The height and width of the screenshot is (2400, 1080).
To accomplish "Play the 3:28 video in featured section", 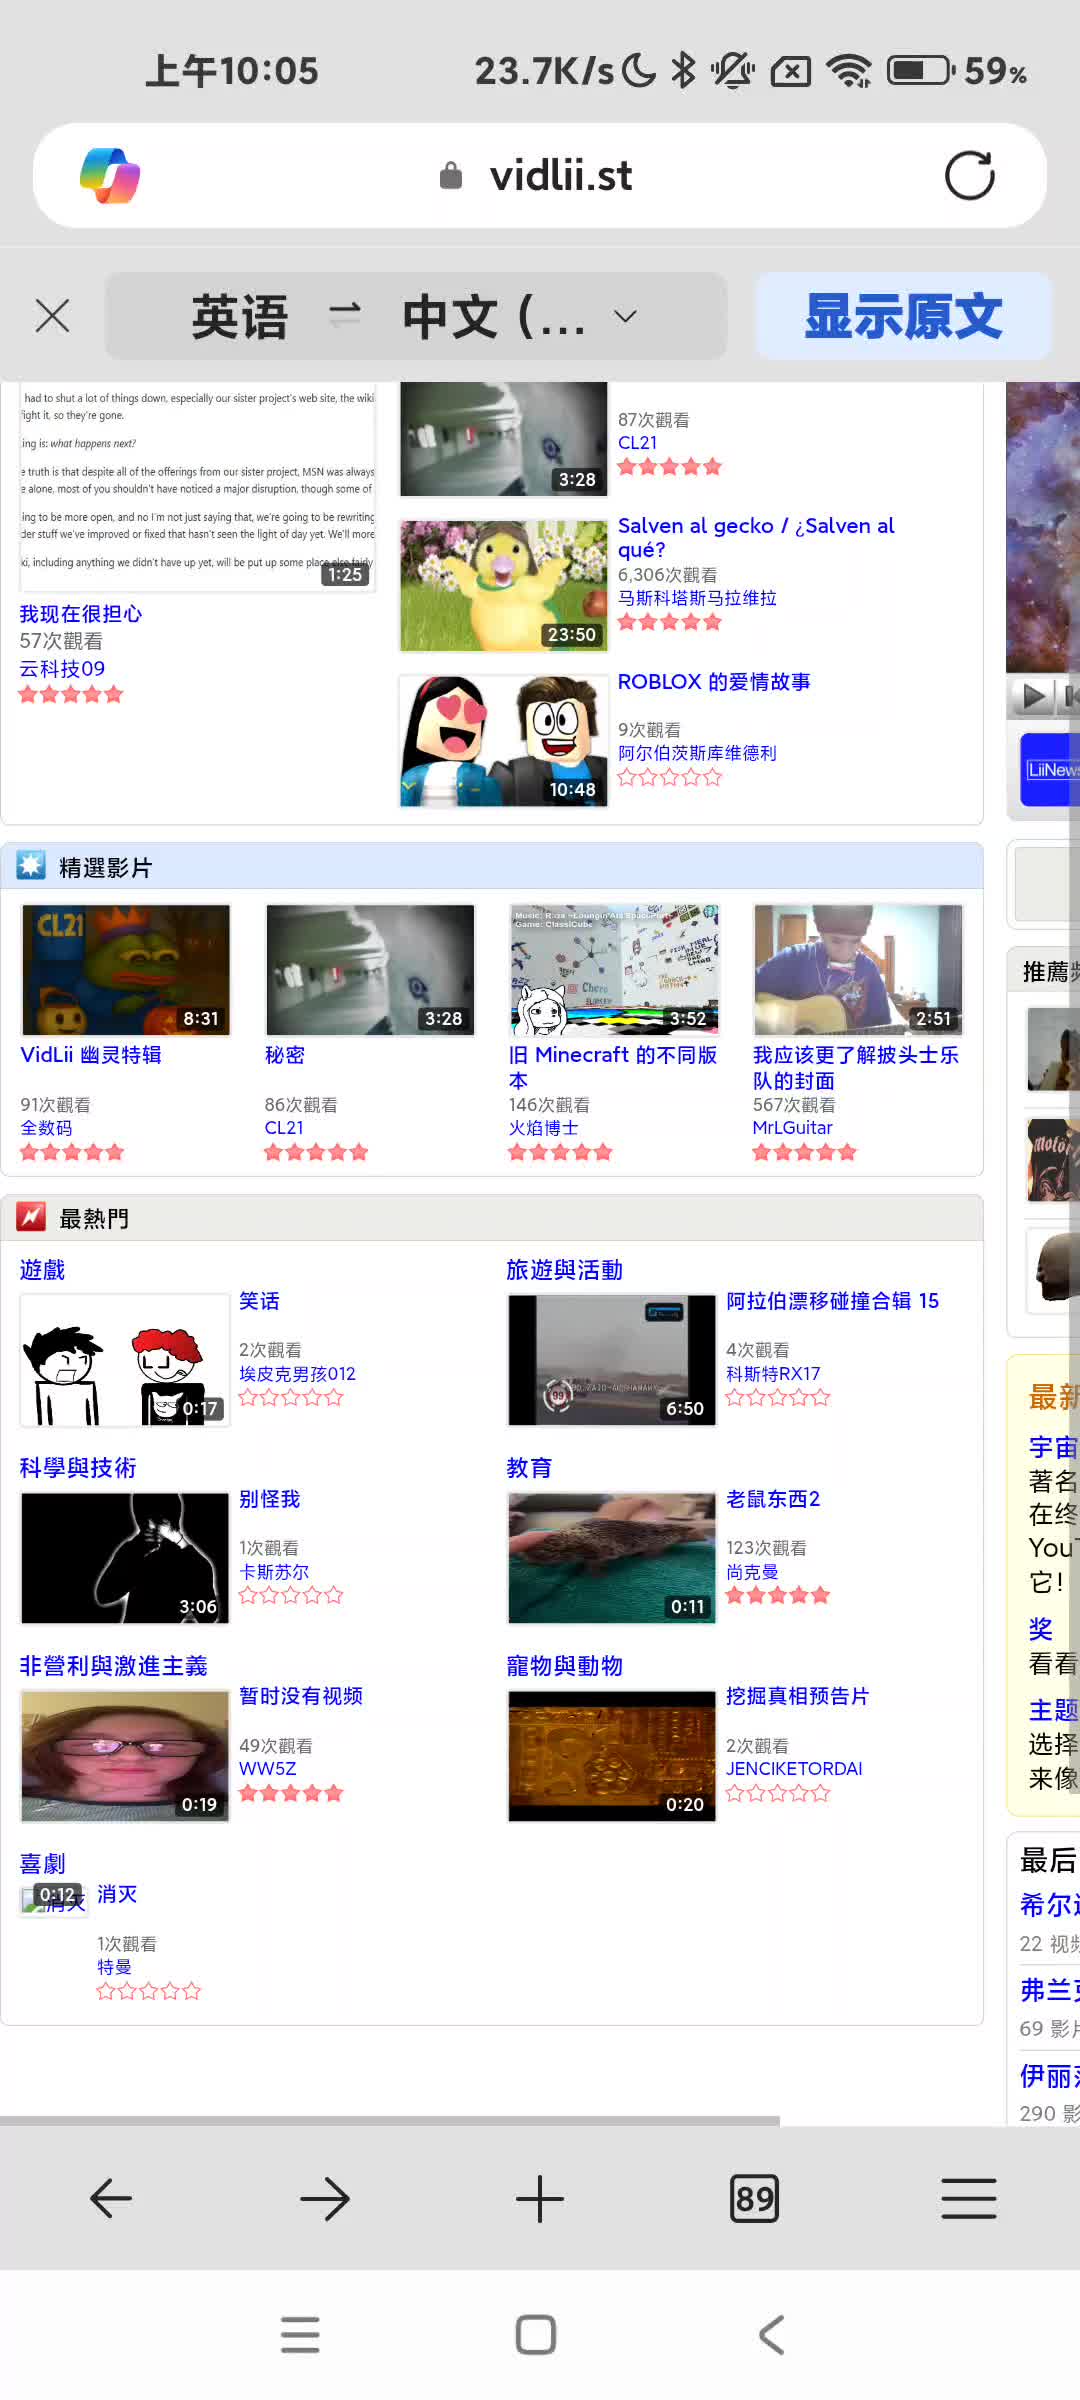I will (370, 970).
